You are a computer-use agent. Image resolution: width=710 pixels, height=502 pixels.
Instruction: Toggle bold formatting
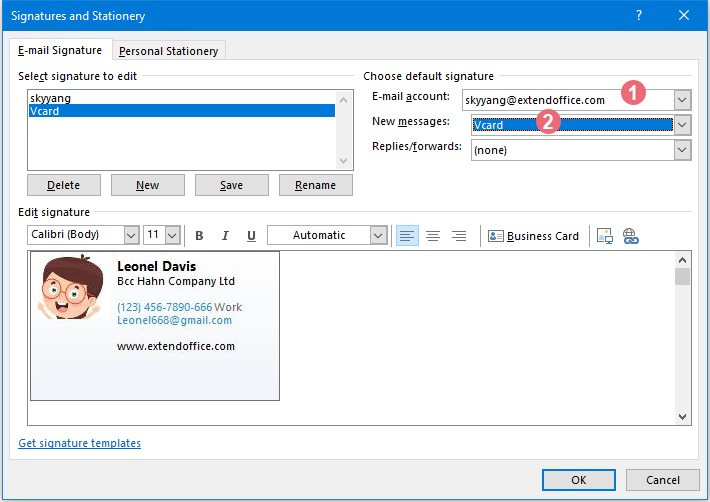coord(199,235)
